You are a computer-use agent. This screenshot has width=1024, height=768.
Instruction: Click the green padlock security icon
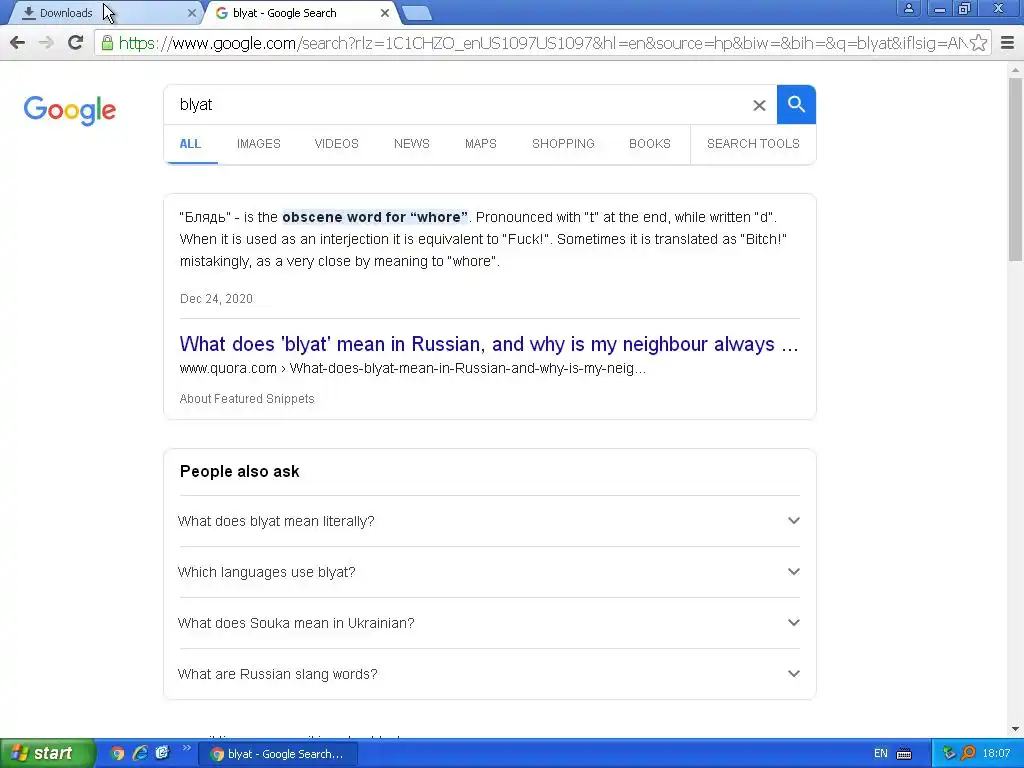click(107, 43)
